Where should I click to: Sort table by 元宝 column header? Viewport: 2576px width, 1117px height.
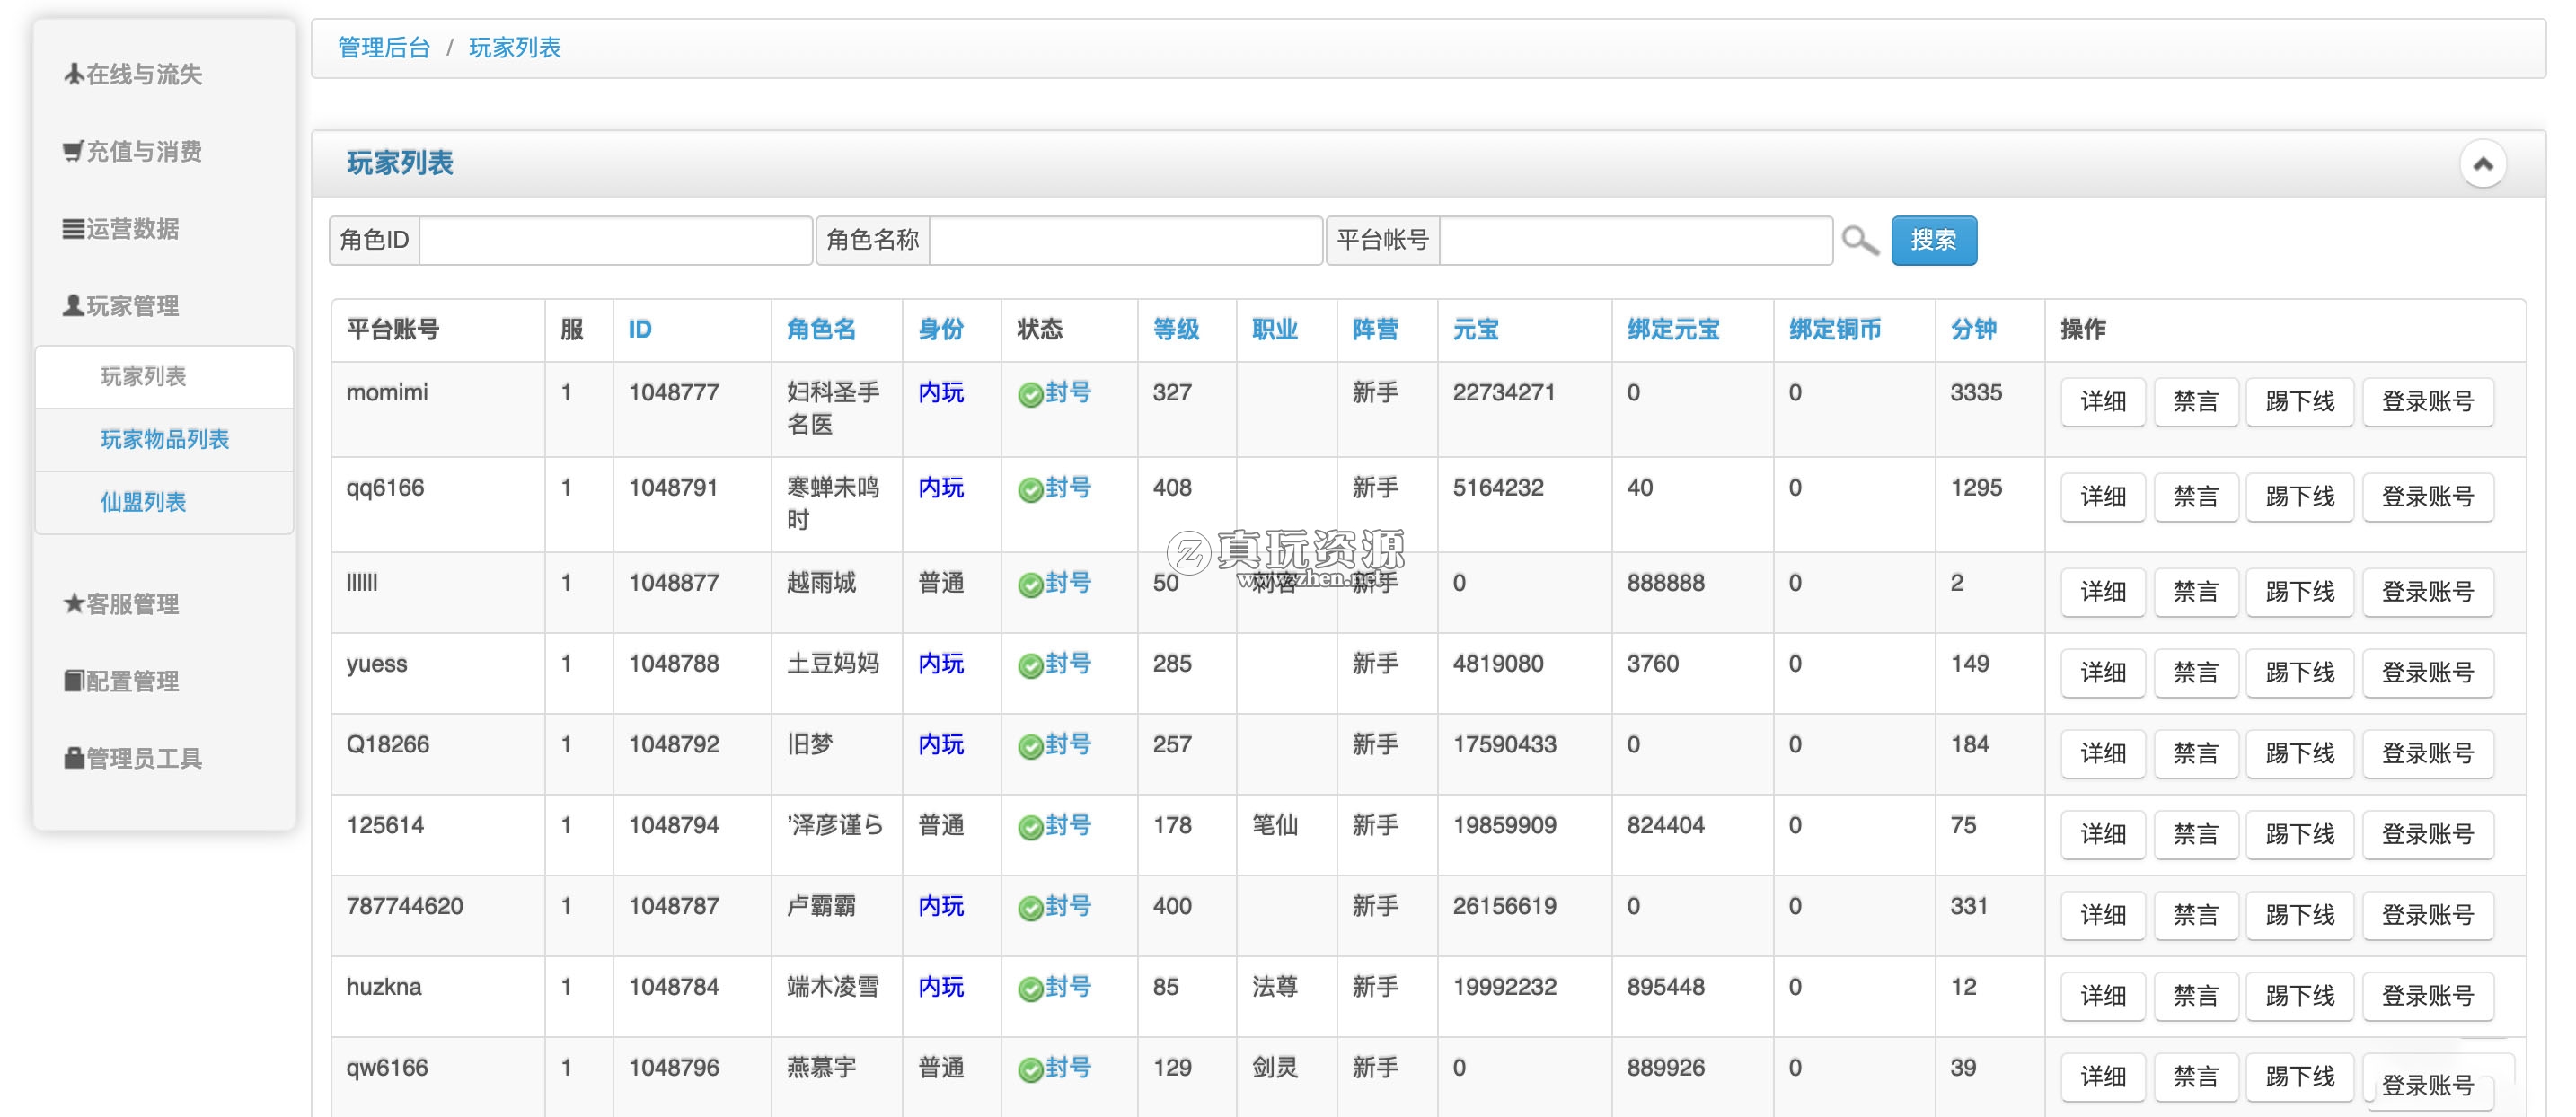click(1476, 329)
